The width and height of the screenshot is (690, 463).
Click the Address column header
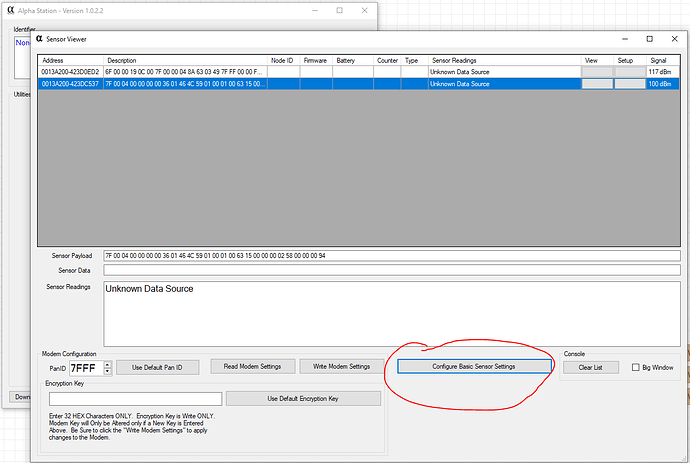70,60
